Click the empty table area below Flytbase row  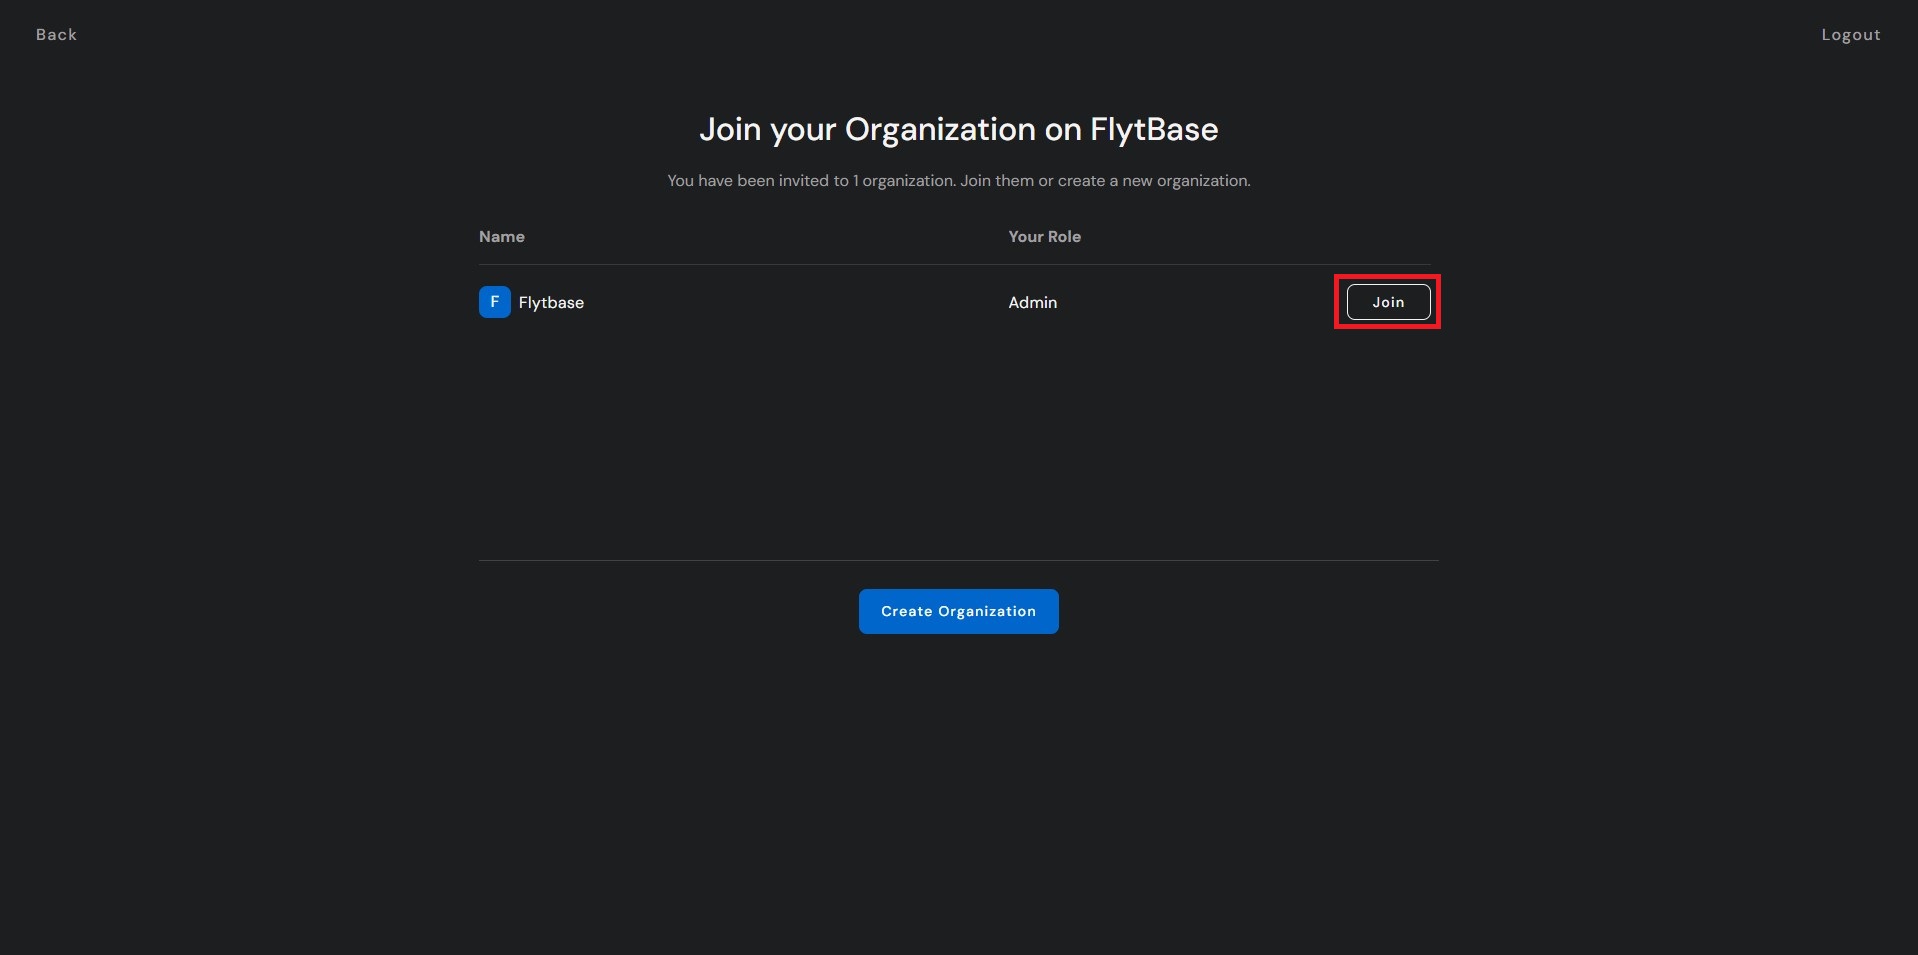958,440
